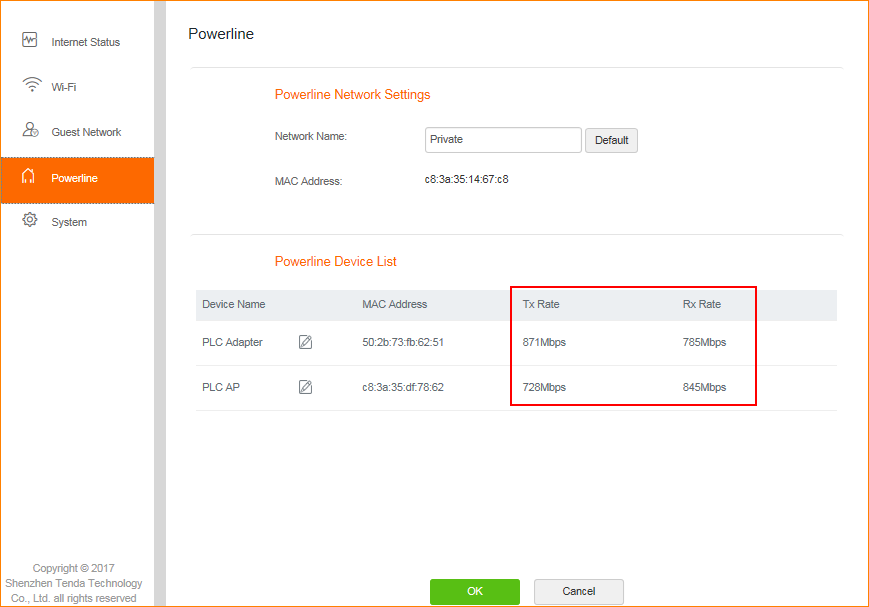
Task: Edit the PLC AP device name
Action: point(306,387)
